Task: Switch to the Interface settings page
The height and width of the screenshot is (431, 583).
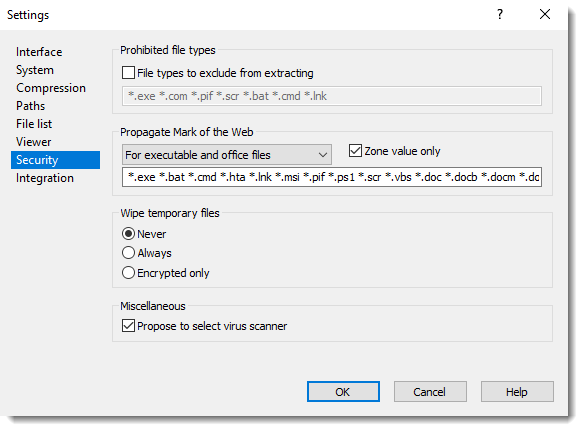Action: pyautogui.click(x=39, y=52)
